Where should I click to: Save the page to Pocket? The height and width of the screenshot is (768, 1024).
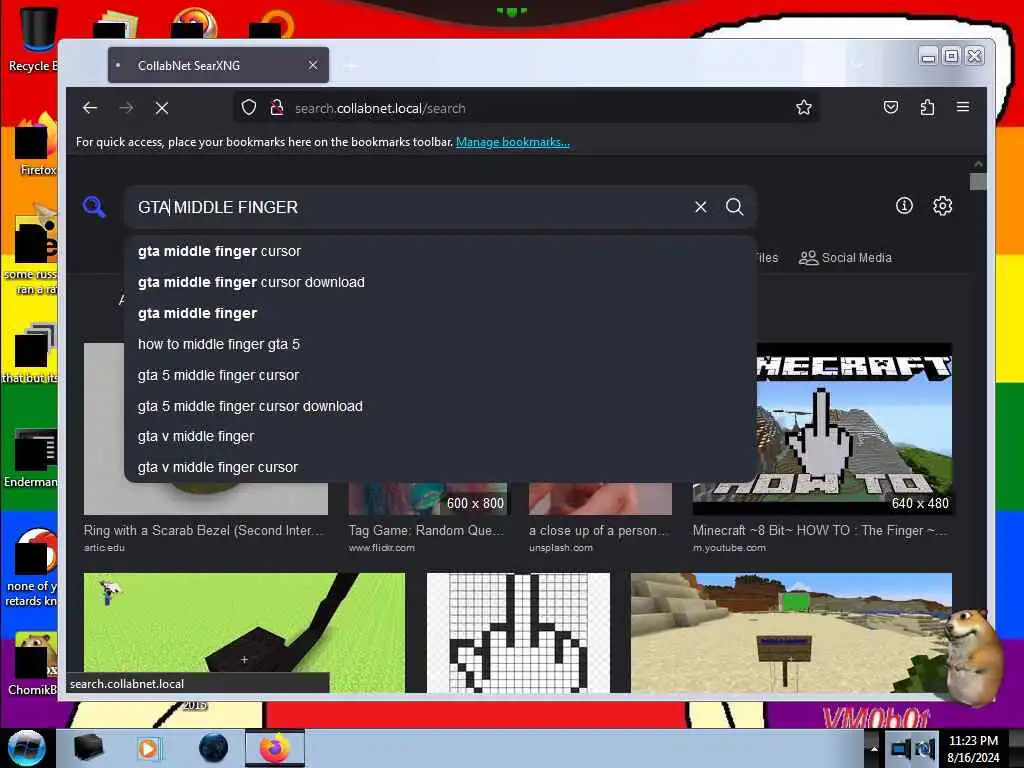pos(891,108)
